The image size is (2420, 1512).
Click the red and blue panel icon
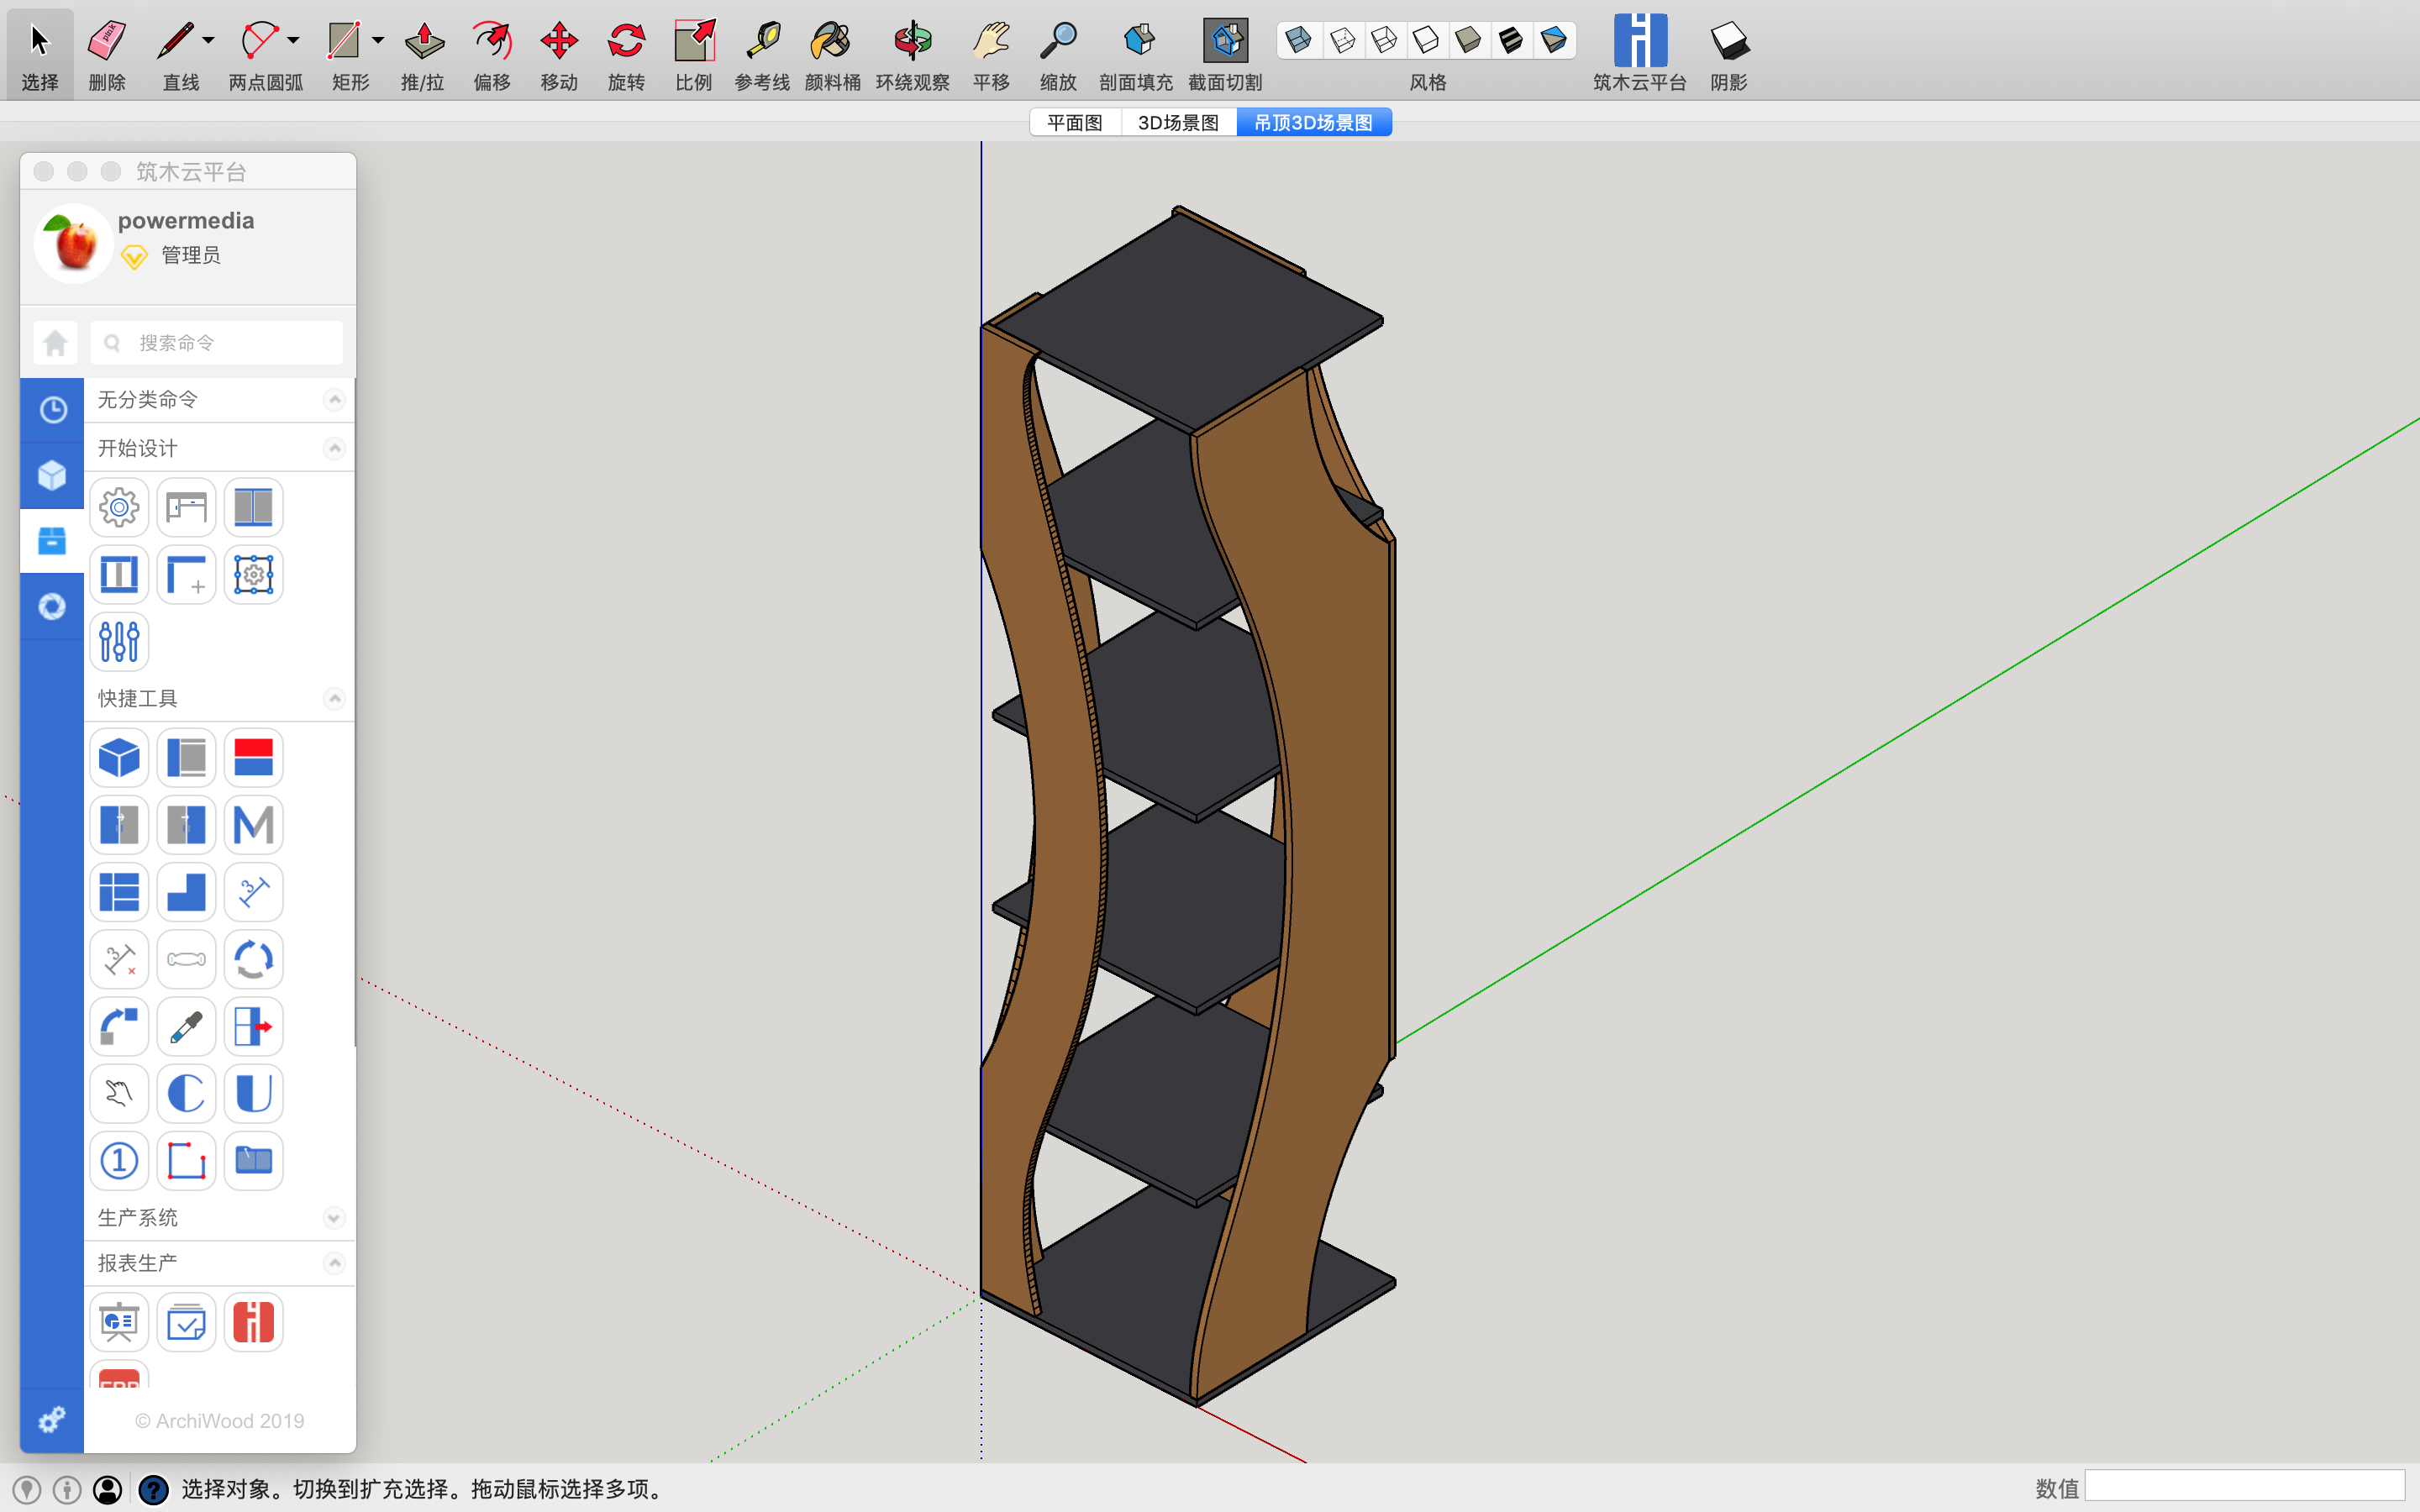tap(253, 758)
